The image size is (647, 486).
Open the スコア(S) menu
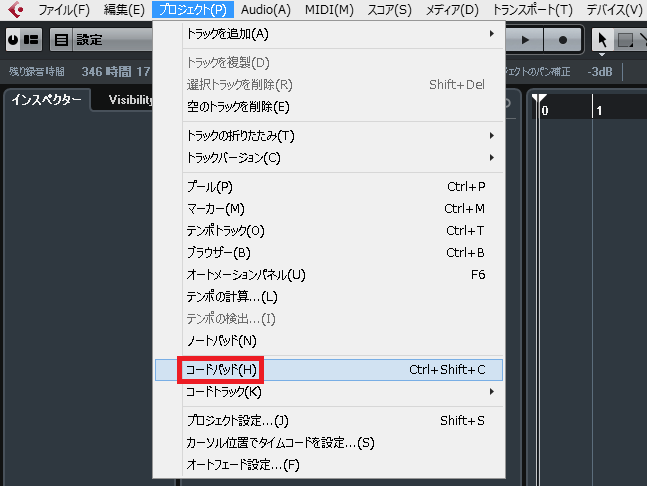tap(390, 9)
